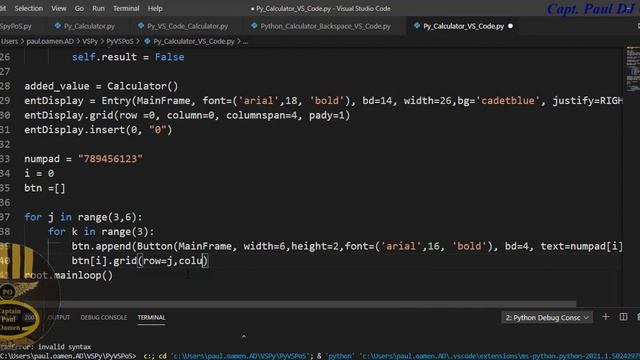640x360 pixels.
Task: Click on 'self.result = False' line
Action: click(x=128, y=57)
